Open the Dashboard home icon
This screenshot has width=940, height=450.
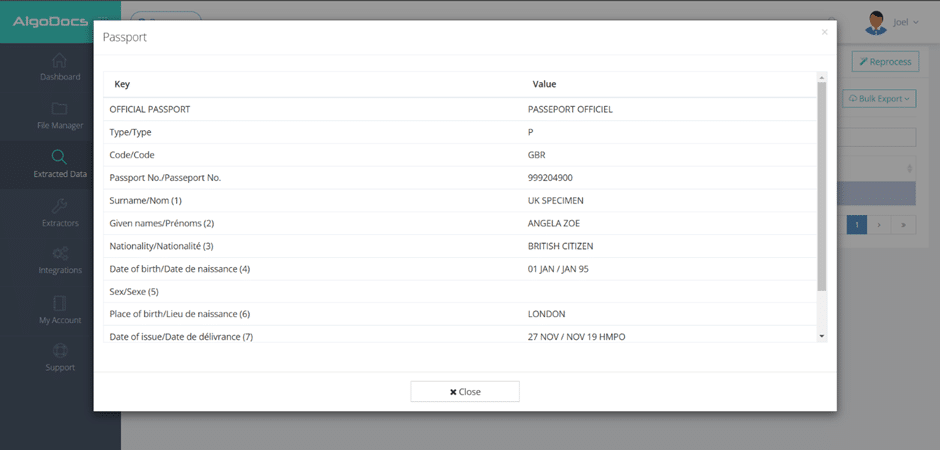coord(60,61)
